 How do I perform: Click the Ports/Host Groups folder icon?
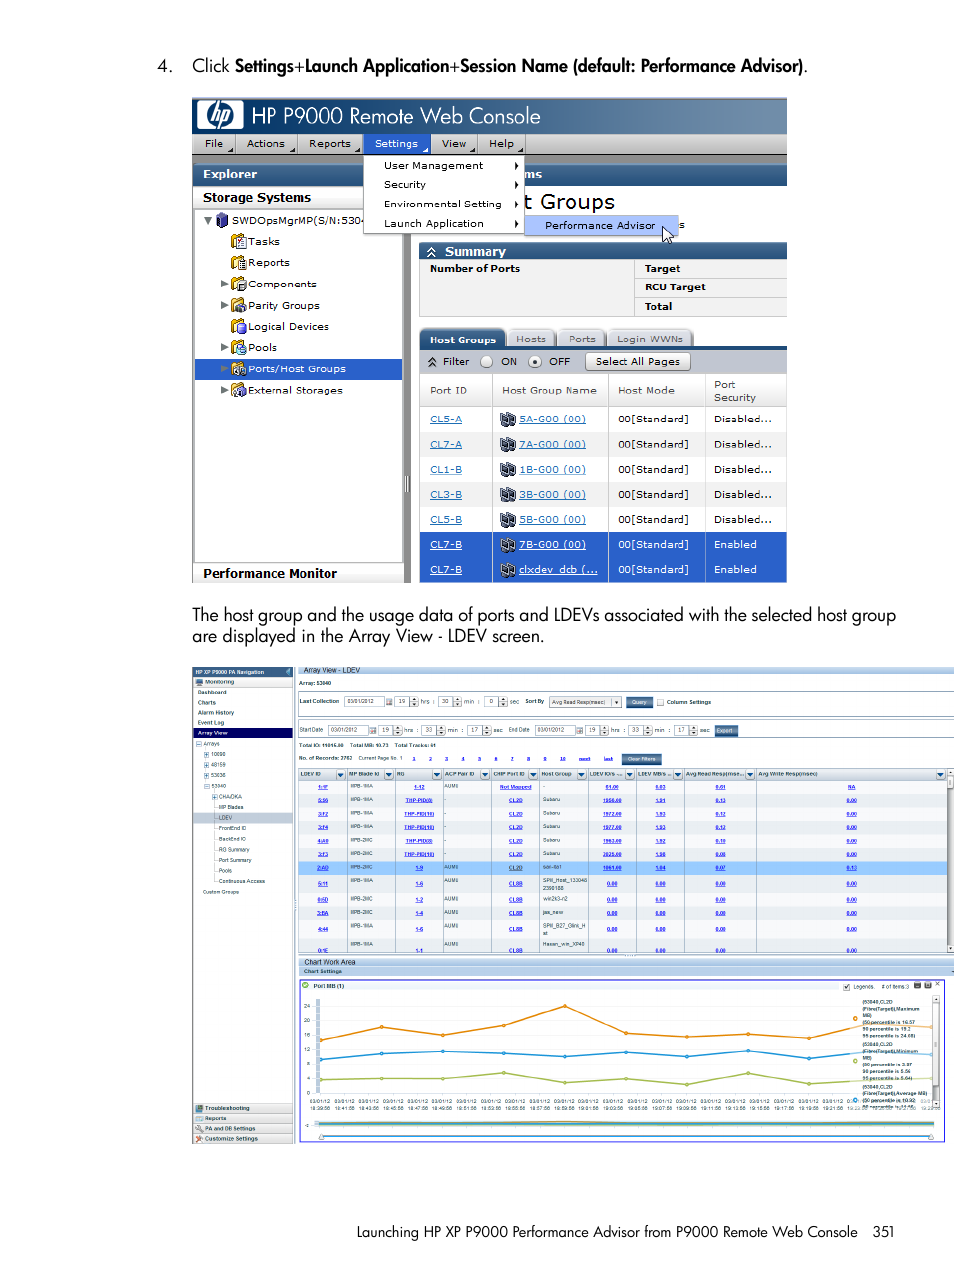point(239,369)
